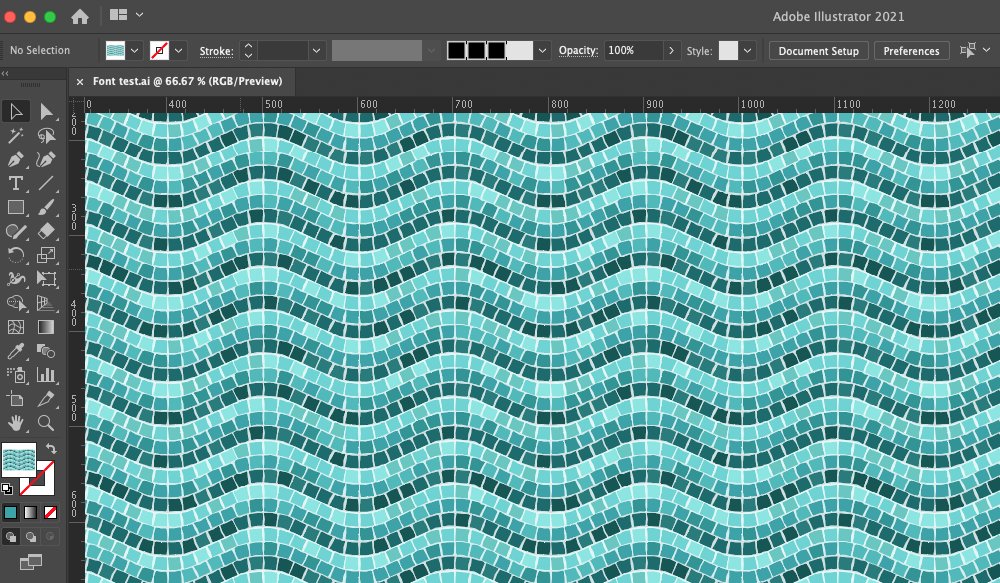This screenshot has width=1000, height=583.
Task: Select the Type tool
Action: (x=15, y=183)
